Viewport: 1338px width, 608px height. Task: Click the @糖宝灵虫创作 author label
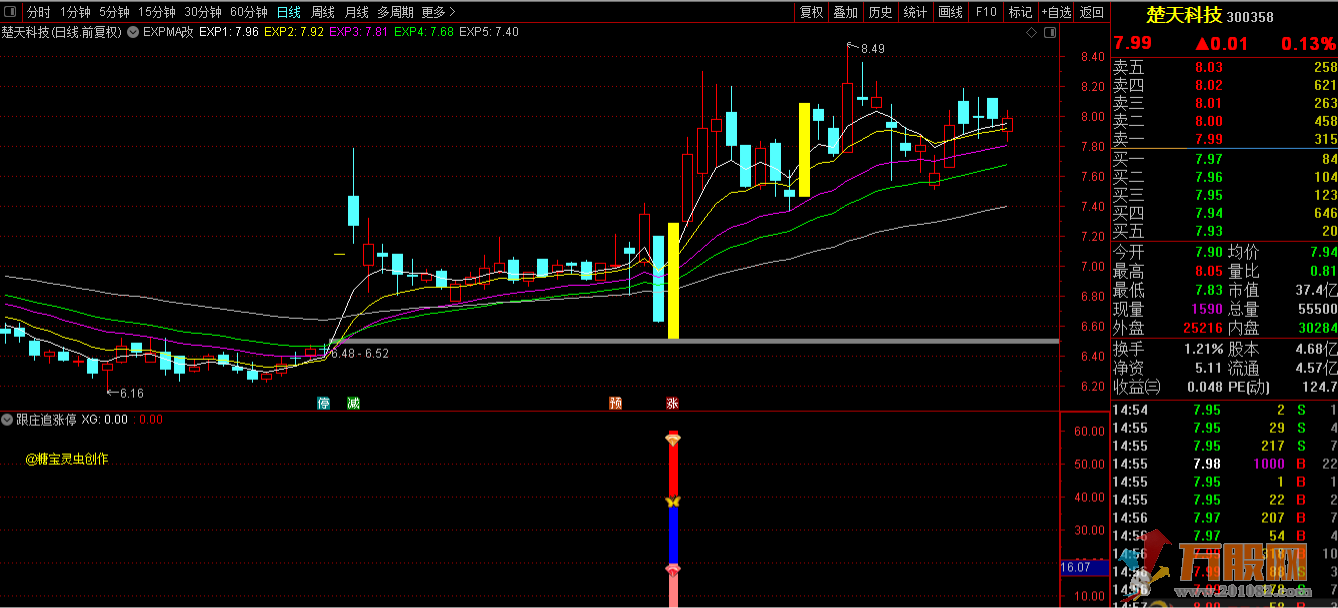[x=67, y=460]
